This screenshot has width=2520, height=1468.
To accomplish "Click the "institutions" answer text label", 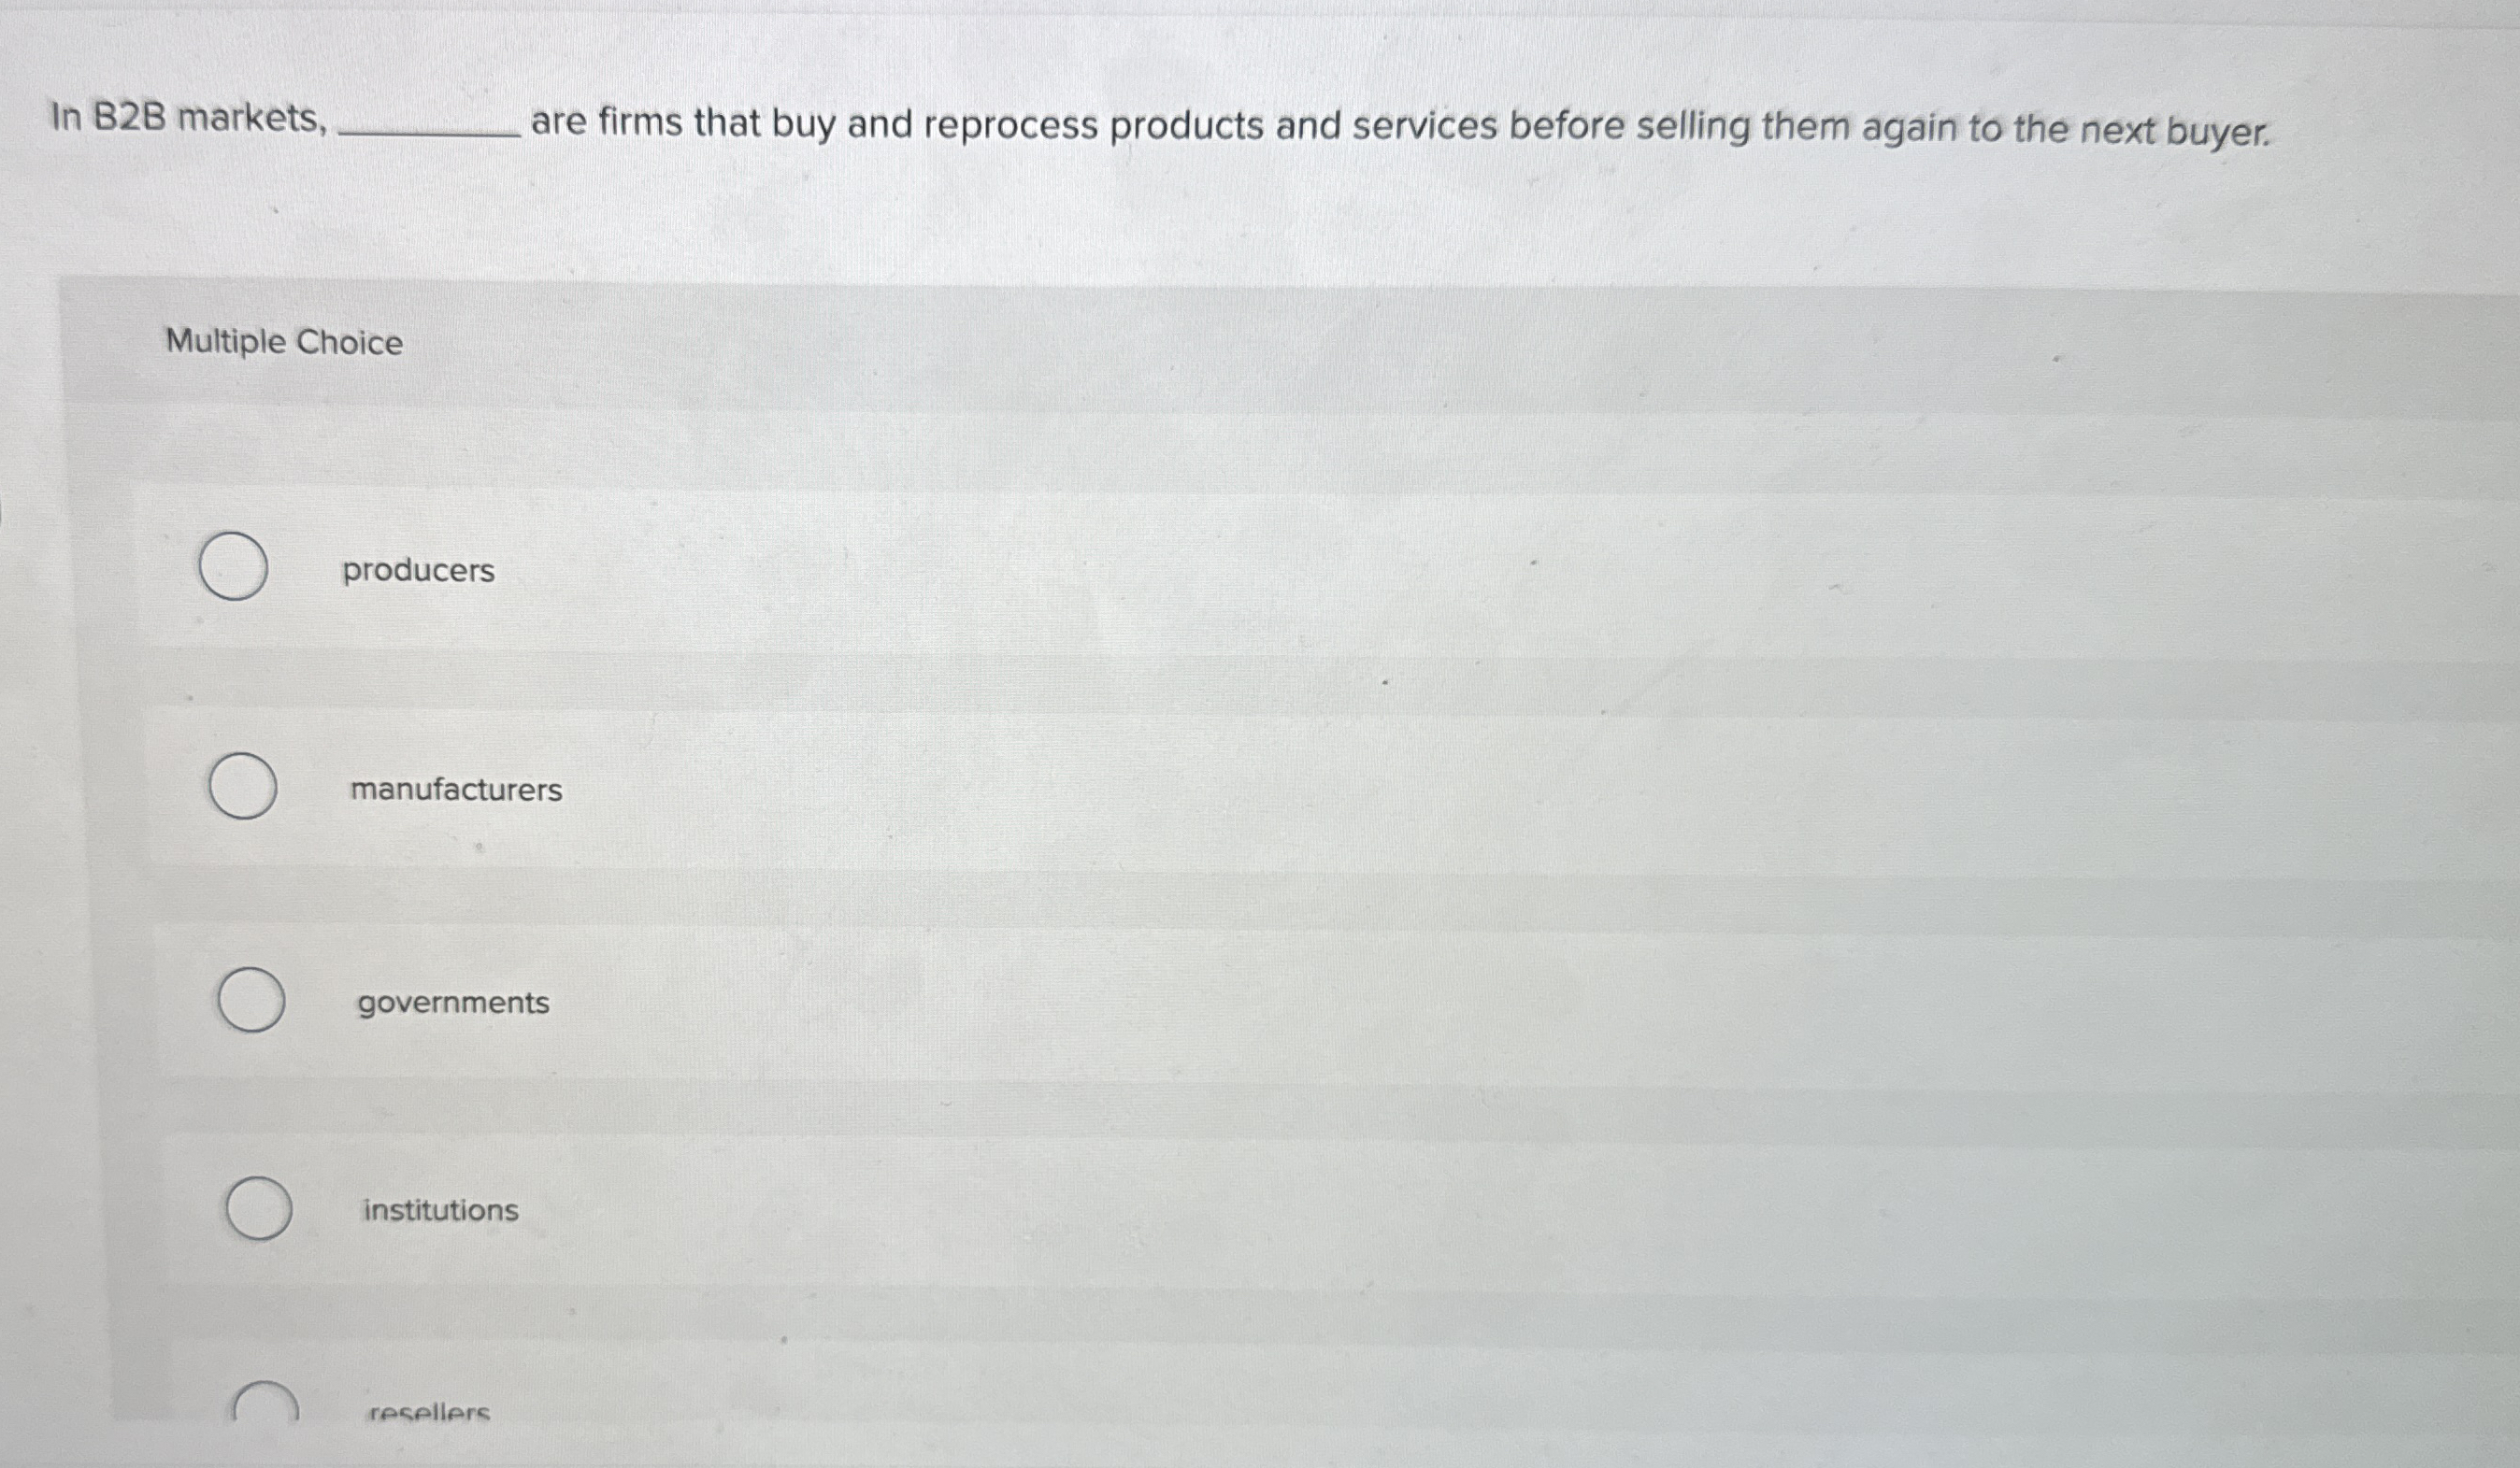I will tap(440, 1210).
